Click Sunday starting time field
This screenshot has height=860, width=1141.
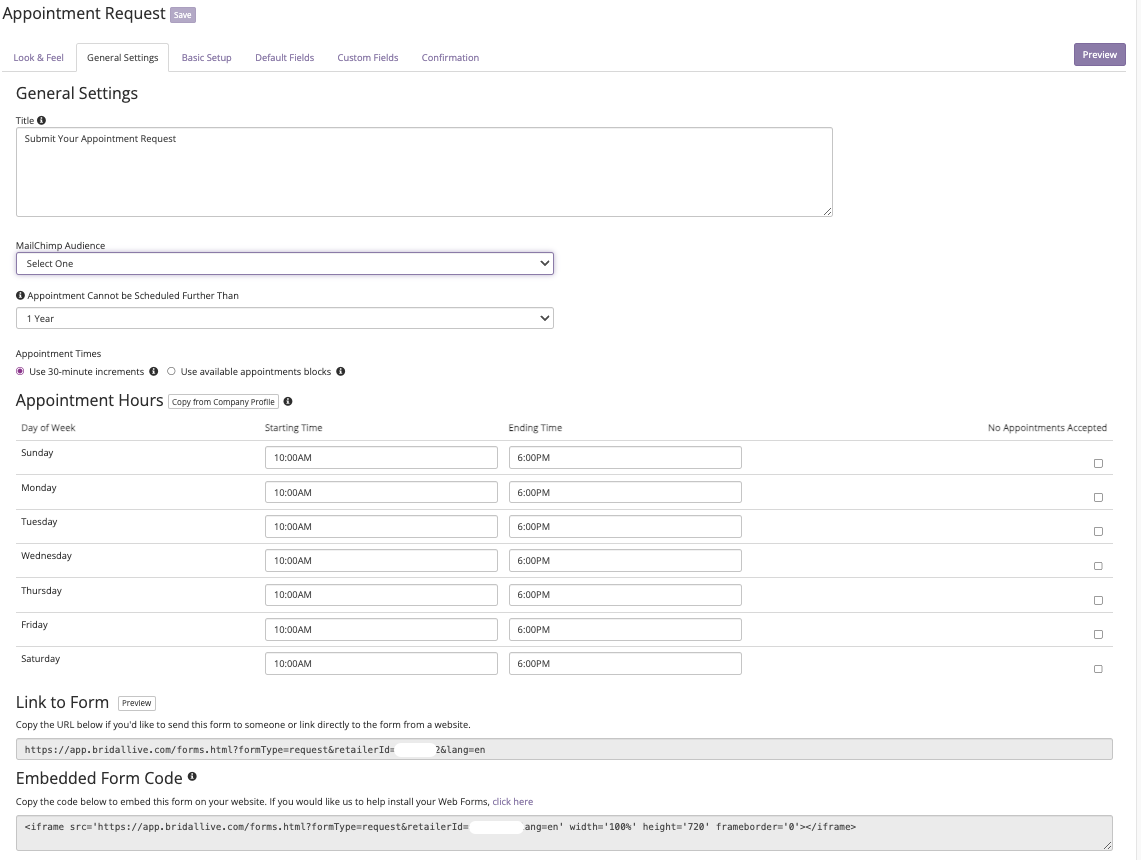[381, 458]
